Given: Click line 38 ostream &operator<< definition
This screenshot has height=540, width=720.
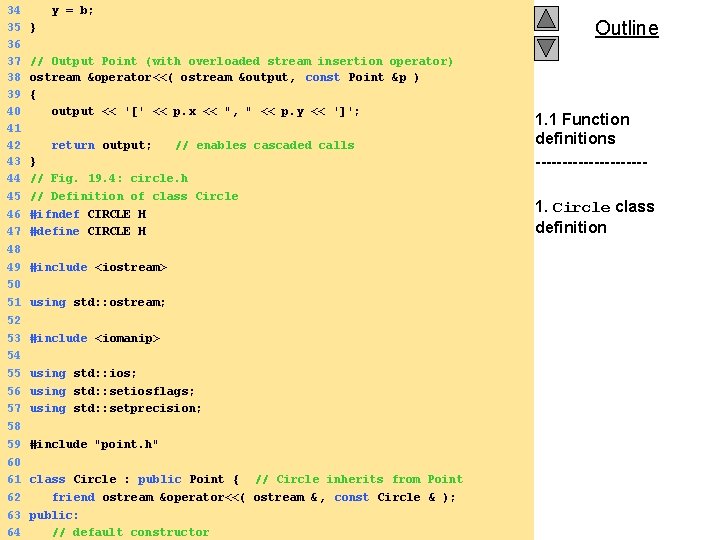Looking at the screenshot, I should [x=224, y=77].
